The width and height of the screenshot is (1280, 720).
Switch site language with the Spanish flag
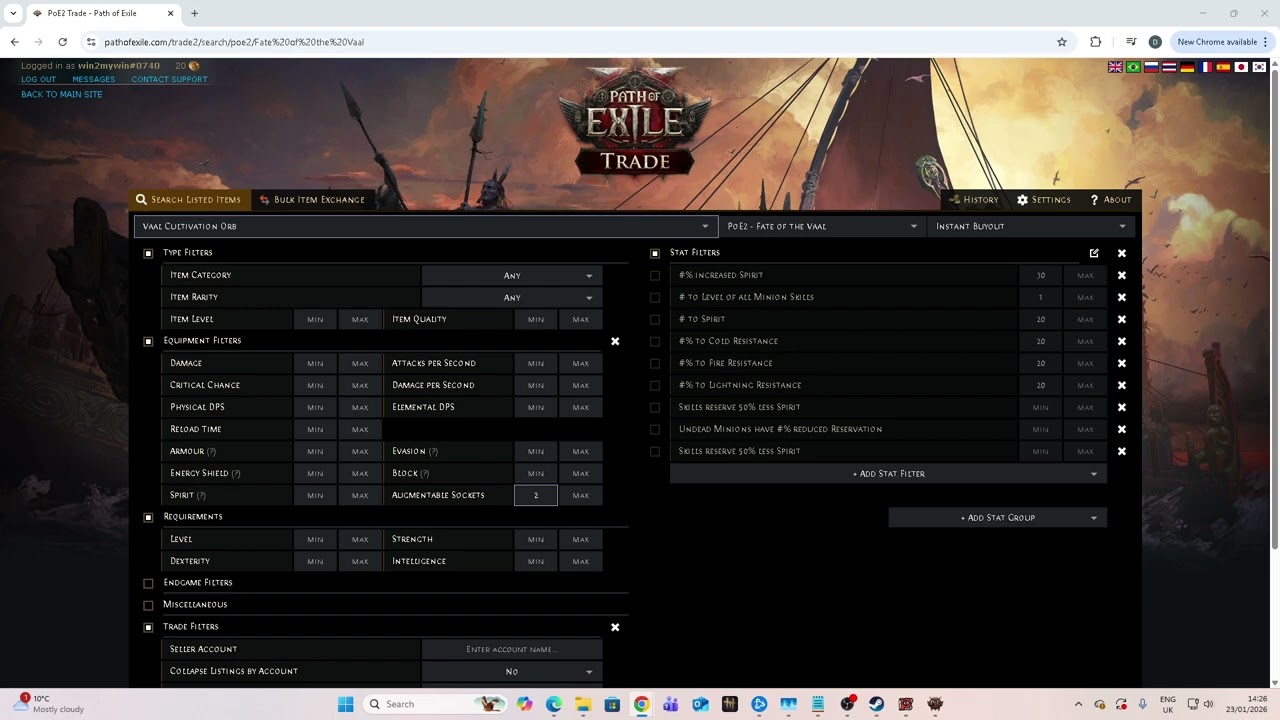click(1223, 67)
